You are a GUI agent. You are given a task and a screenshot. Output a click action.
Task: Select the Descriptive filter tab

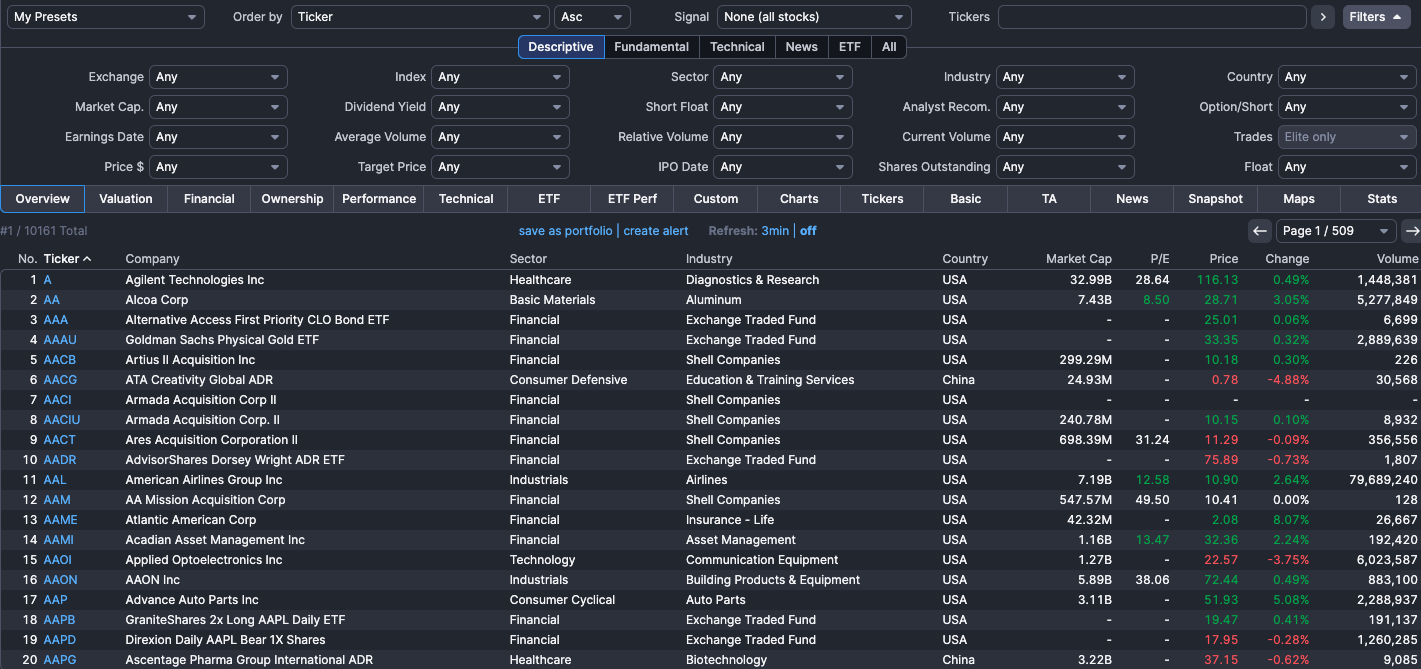pos(561,47)
